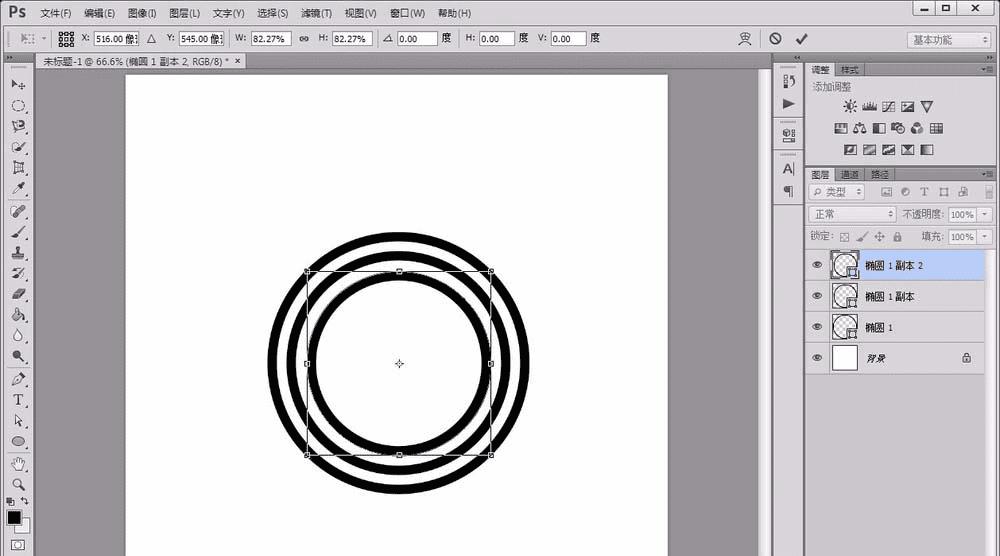
Task: Hide the 椭圆 1 副本 2 layer
Action: [817, 265]
